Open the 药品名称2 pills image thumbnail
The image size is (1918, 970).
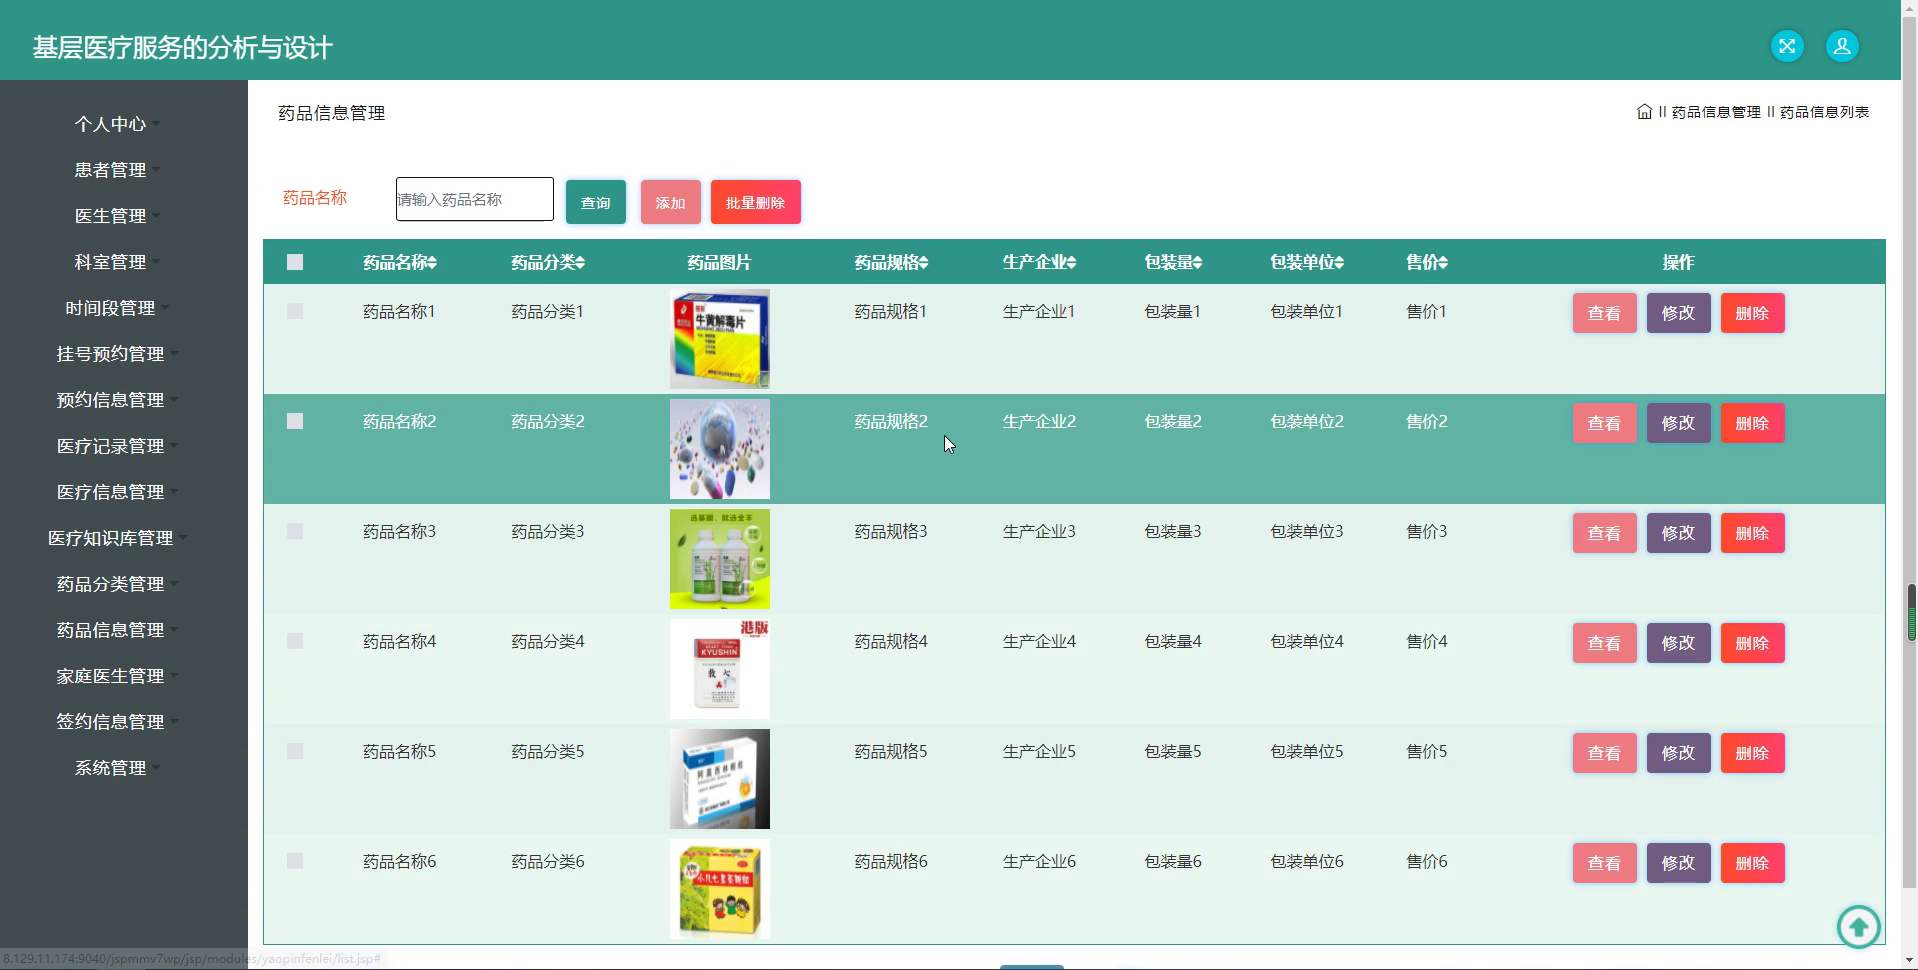click(720, 449)
